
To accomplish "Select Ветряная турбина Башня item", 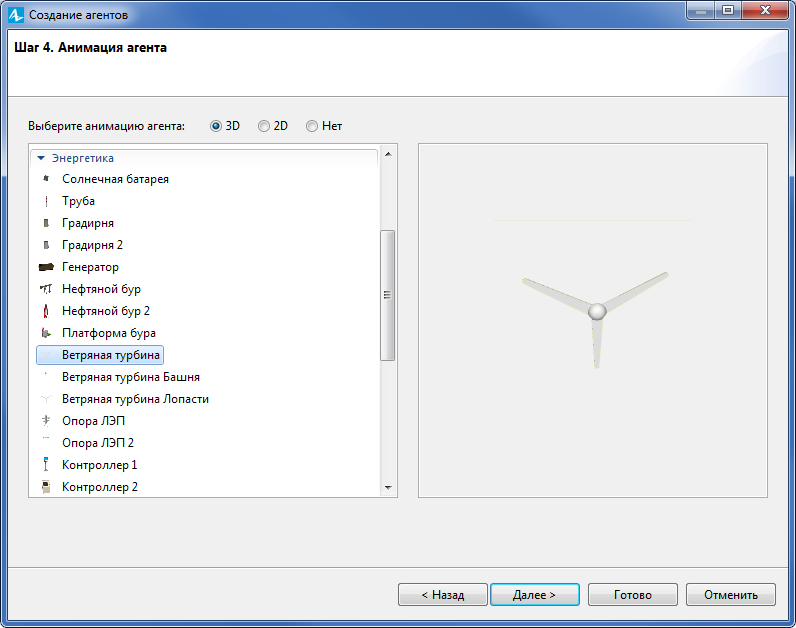I will tap(131, 377).
